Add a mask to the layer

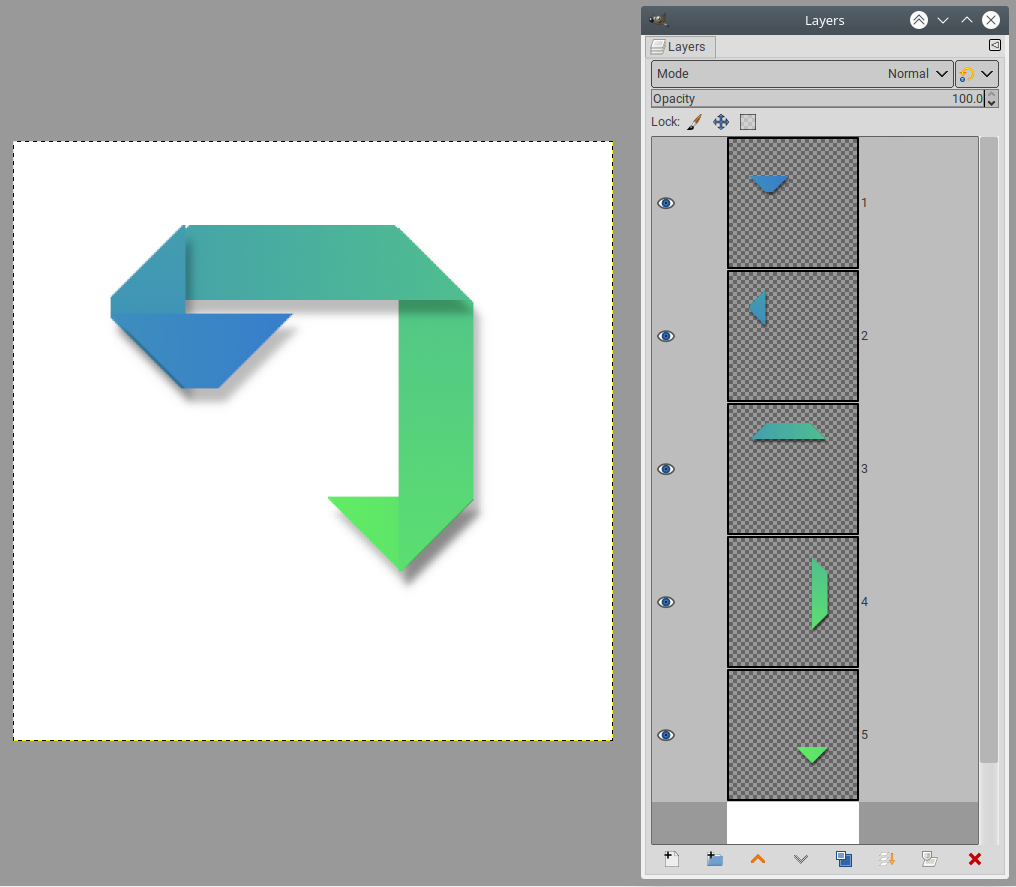[x=930, y=859]
